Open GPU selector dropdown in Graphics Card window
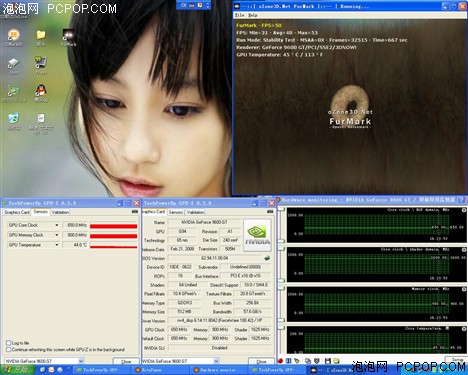Viewport: 468px width, 375px height. [x=216, y=361]
